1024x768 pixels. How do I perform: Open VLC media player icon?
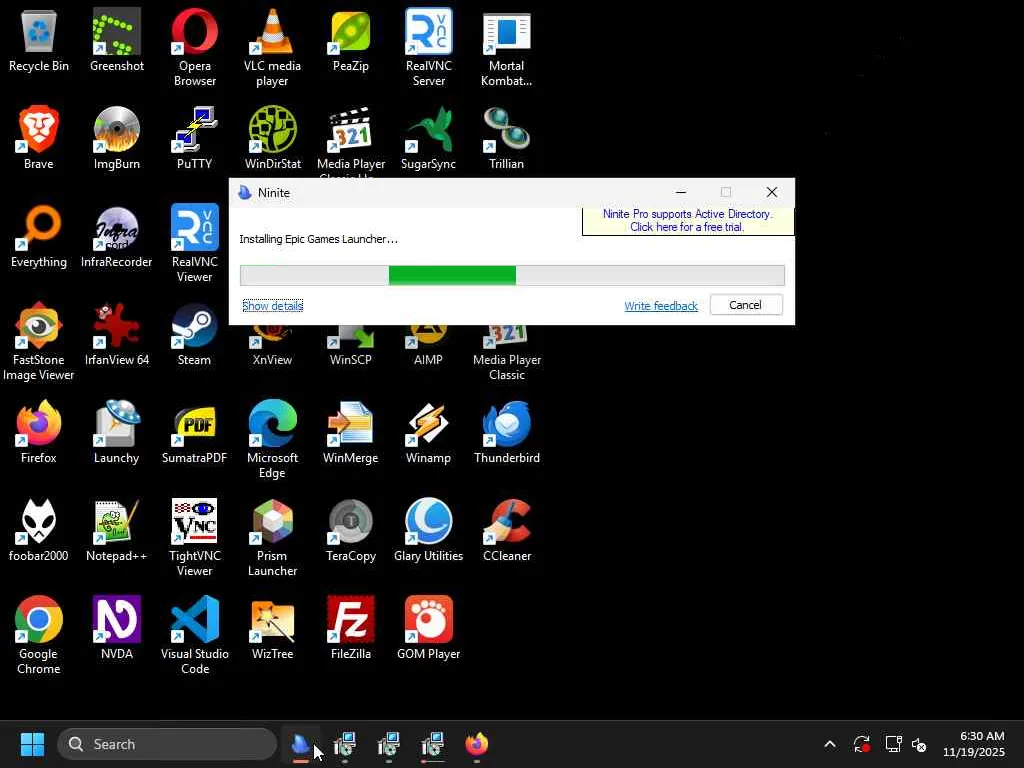tap(272, 47)
